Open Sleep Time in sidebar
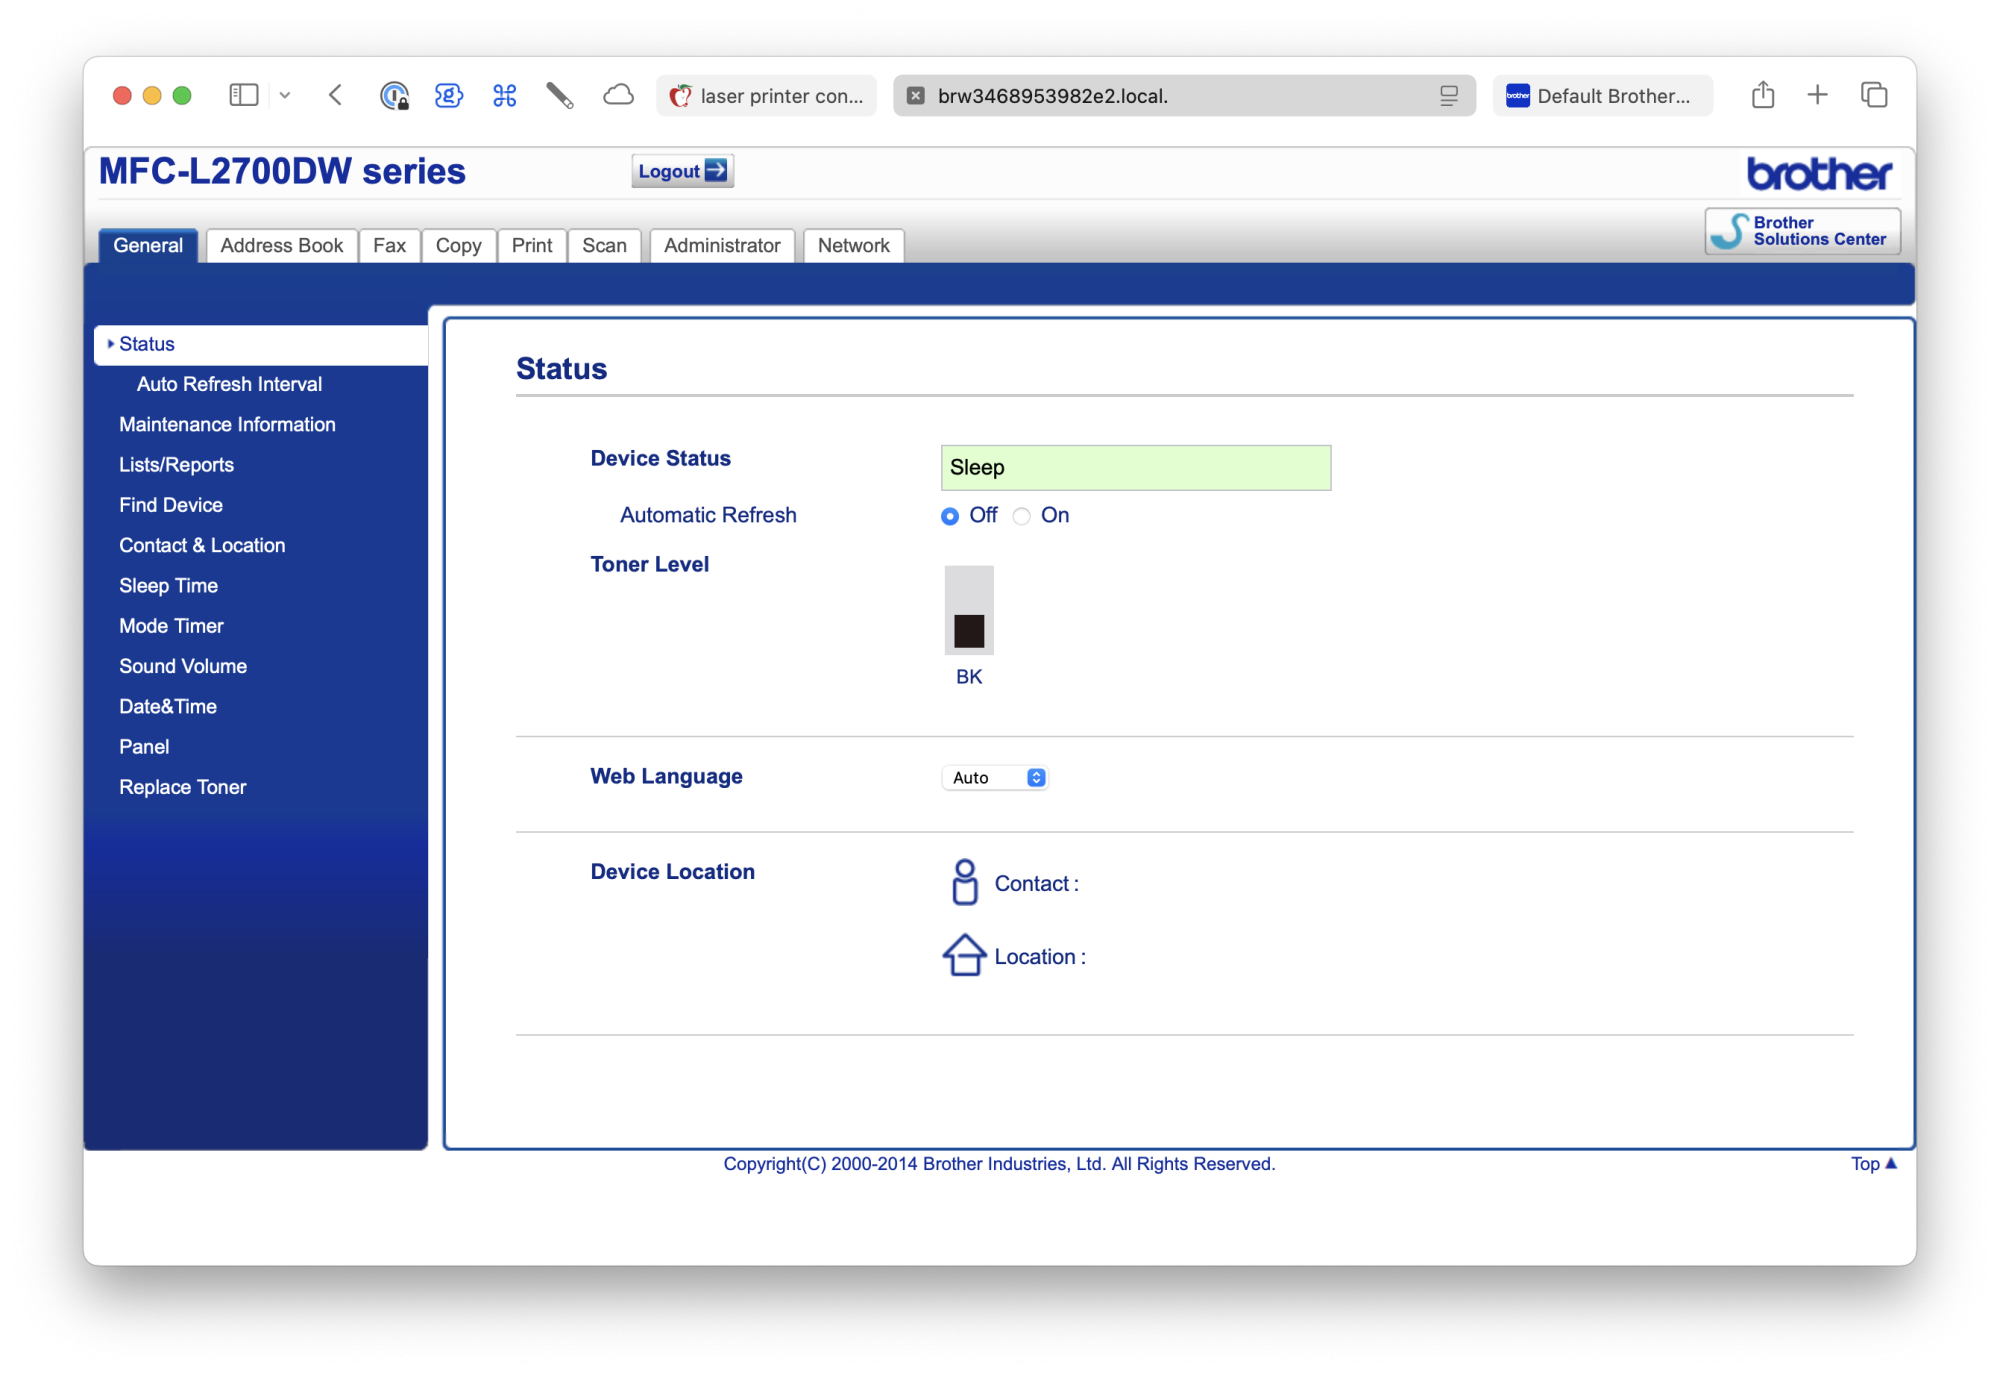The image size is (2000, 1376). (x=168, y=586)
